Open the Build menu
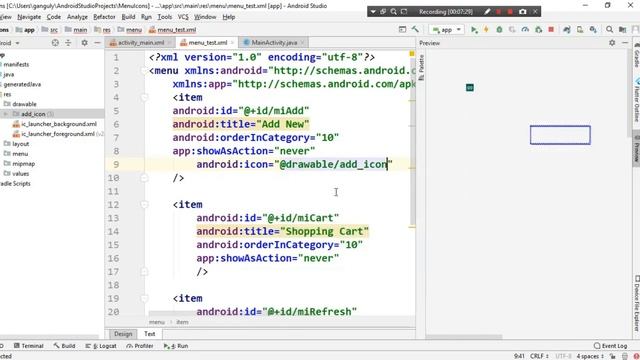Image resolution: width=640 pixels, height=360 pixels. pyautogui.click(x=128, y=17)
